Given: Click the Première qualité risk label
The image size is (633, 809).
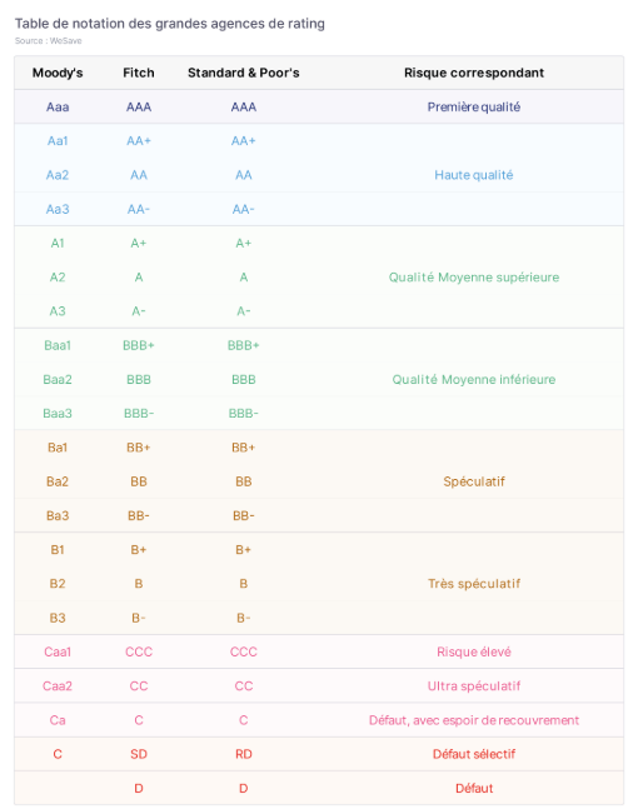Looking at the screenshot, I should [x=474, y=107].
